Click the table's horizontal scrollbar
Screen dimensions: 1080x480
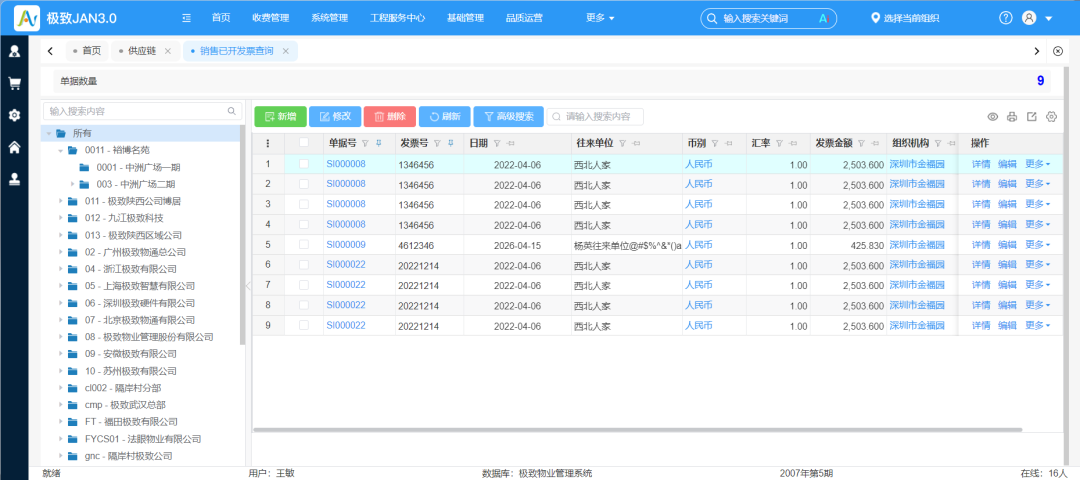click(639, 430)
